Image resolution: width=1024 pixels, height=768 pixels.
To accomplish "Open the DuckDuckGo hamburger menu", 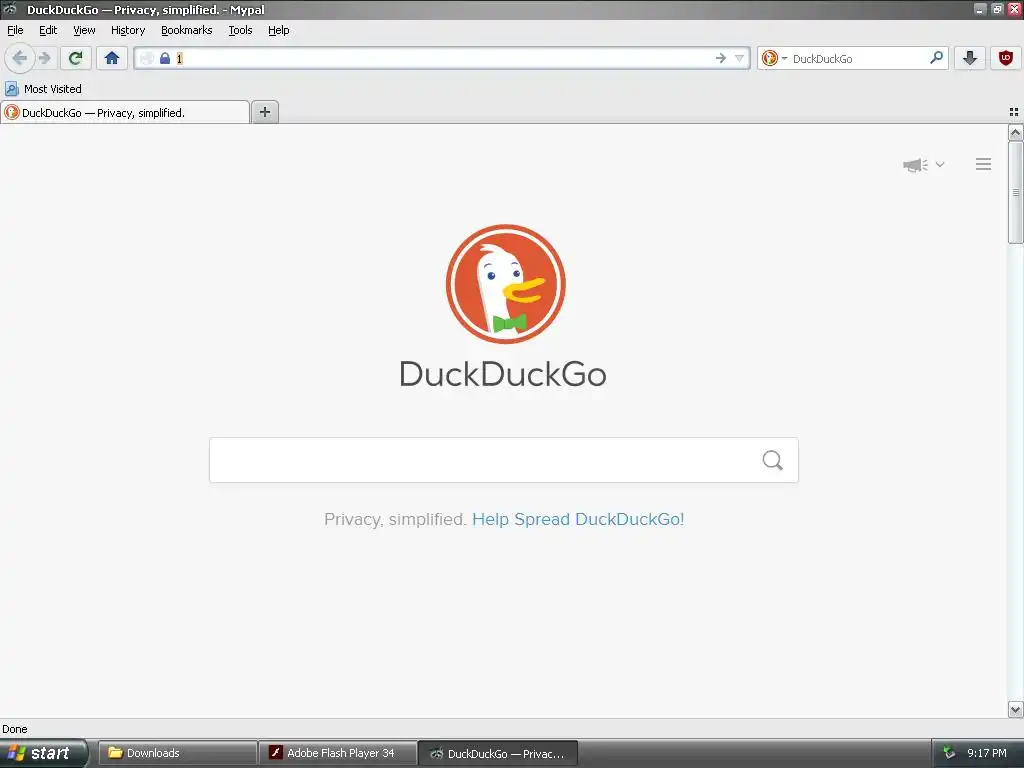I will [x=984, y=164].
